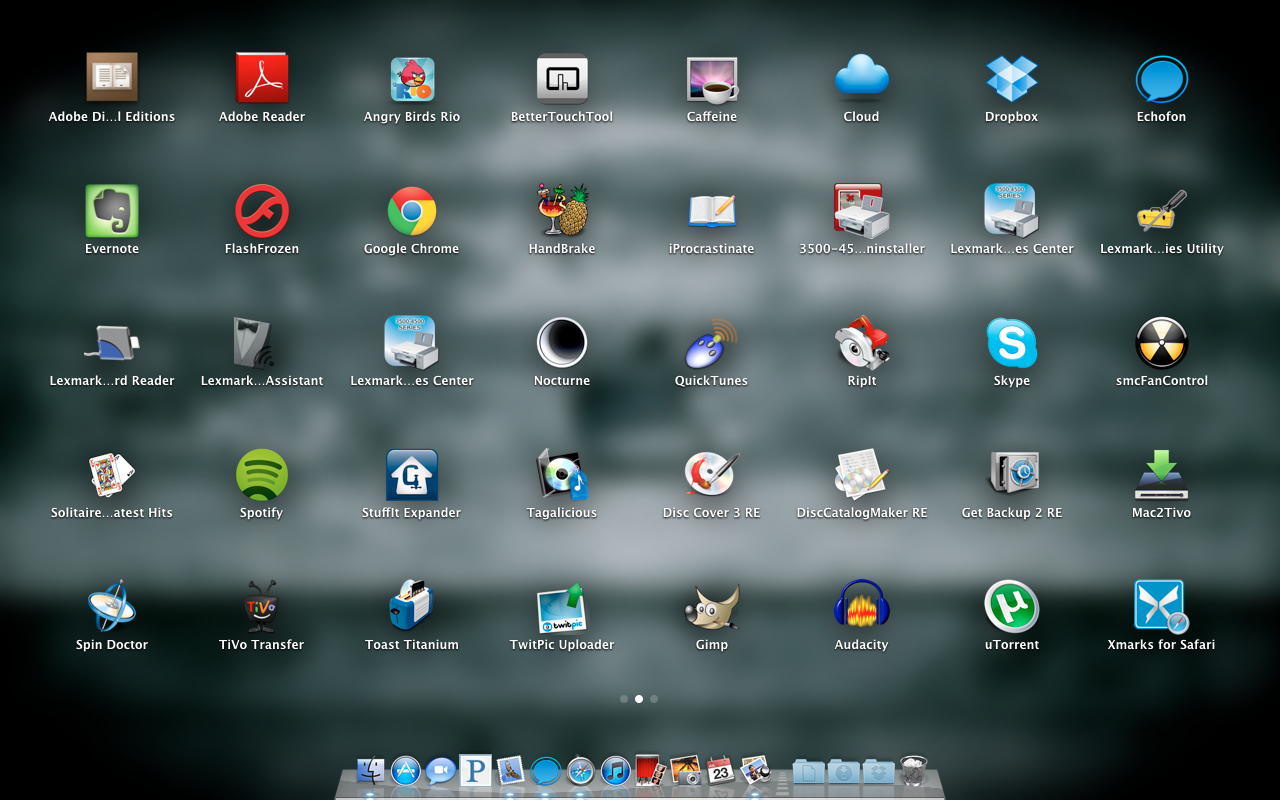Screen dimensions: 1280x800
Task: Launch Echofon from the Launchpad grid
Action: (x=1162, y=78)
